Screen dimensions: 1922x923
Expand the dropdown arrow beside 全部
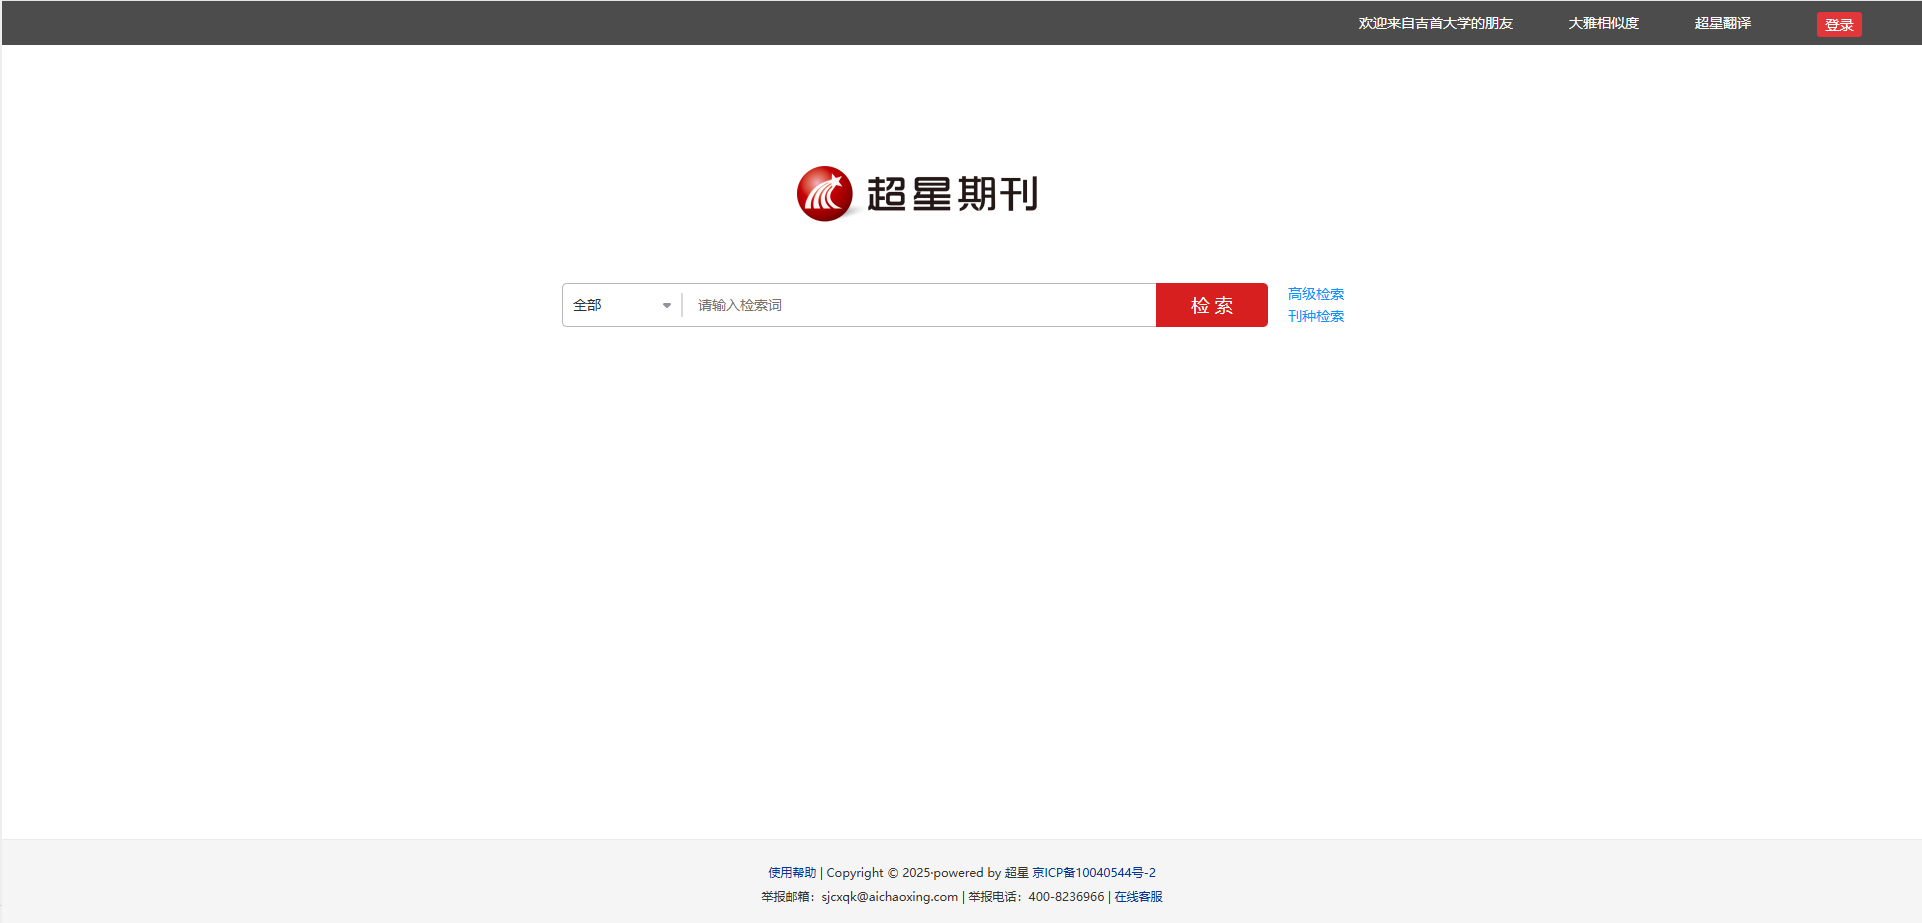point(667,305)
